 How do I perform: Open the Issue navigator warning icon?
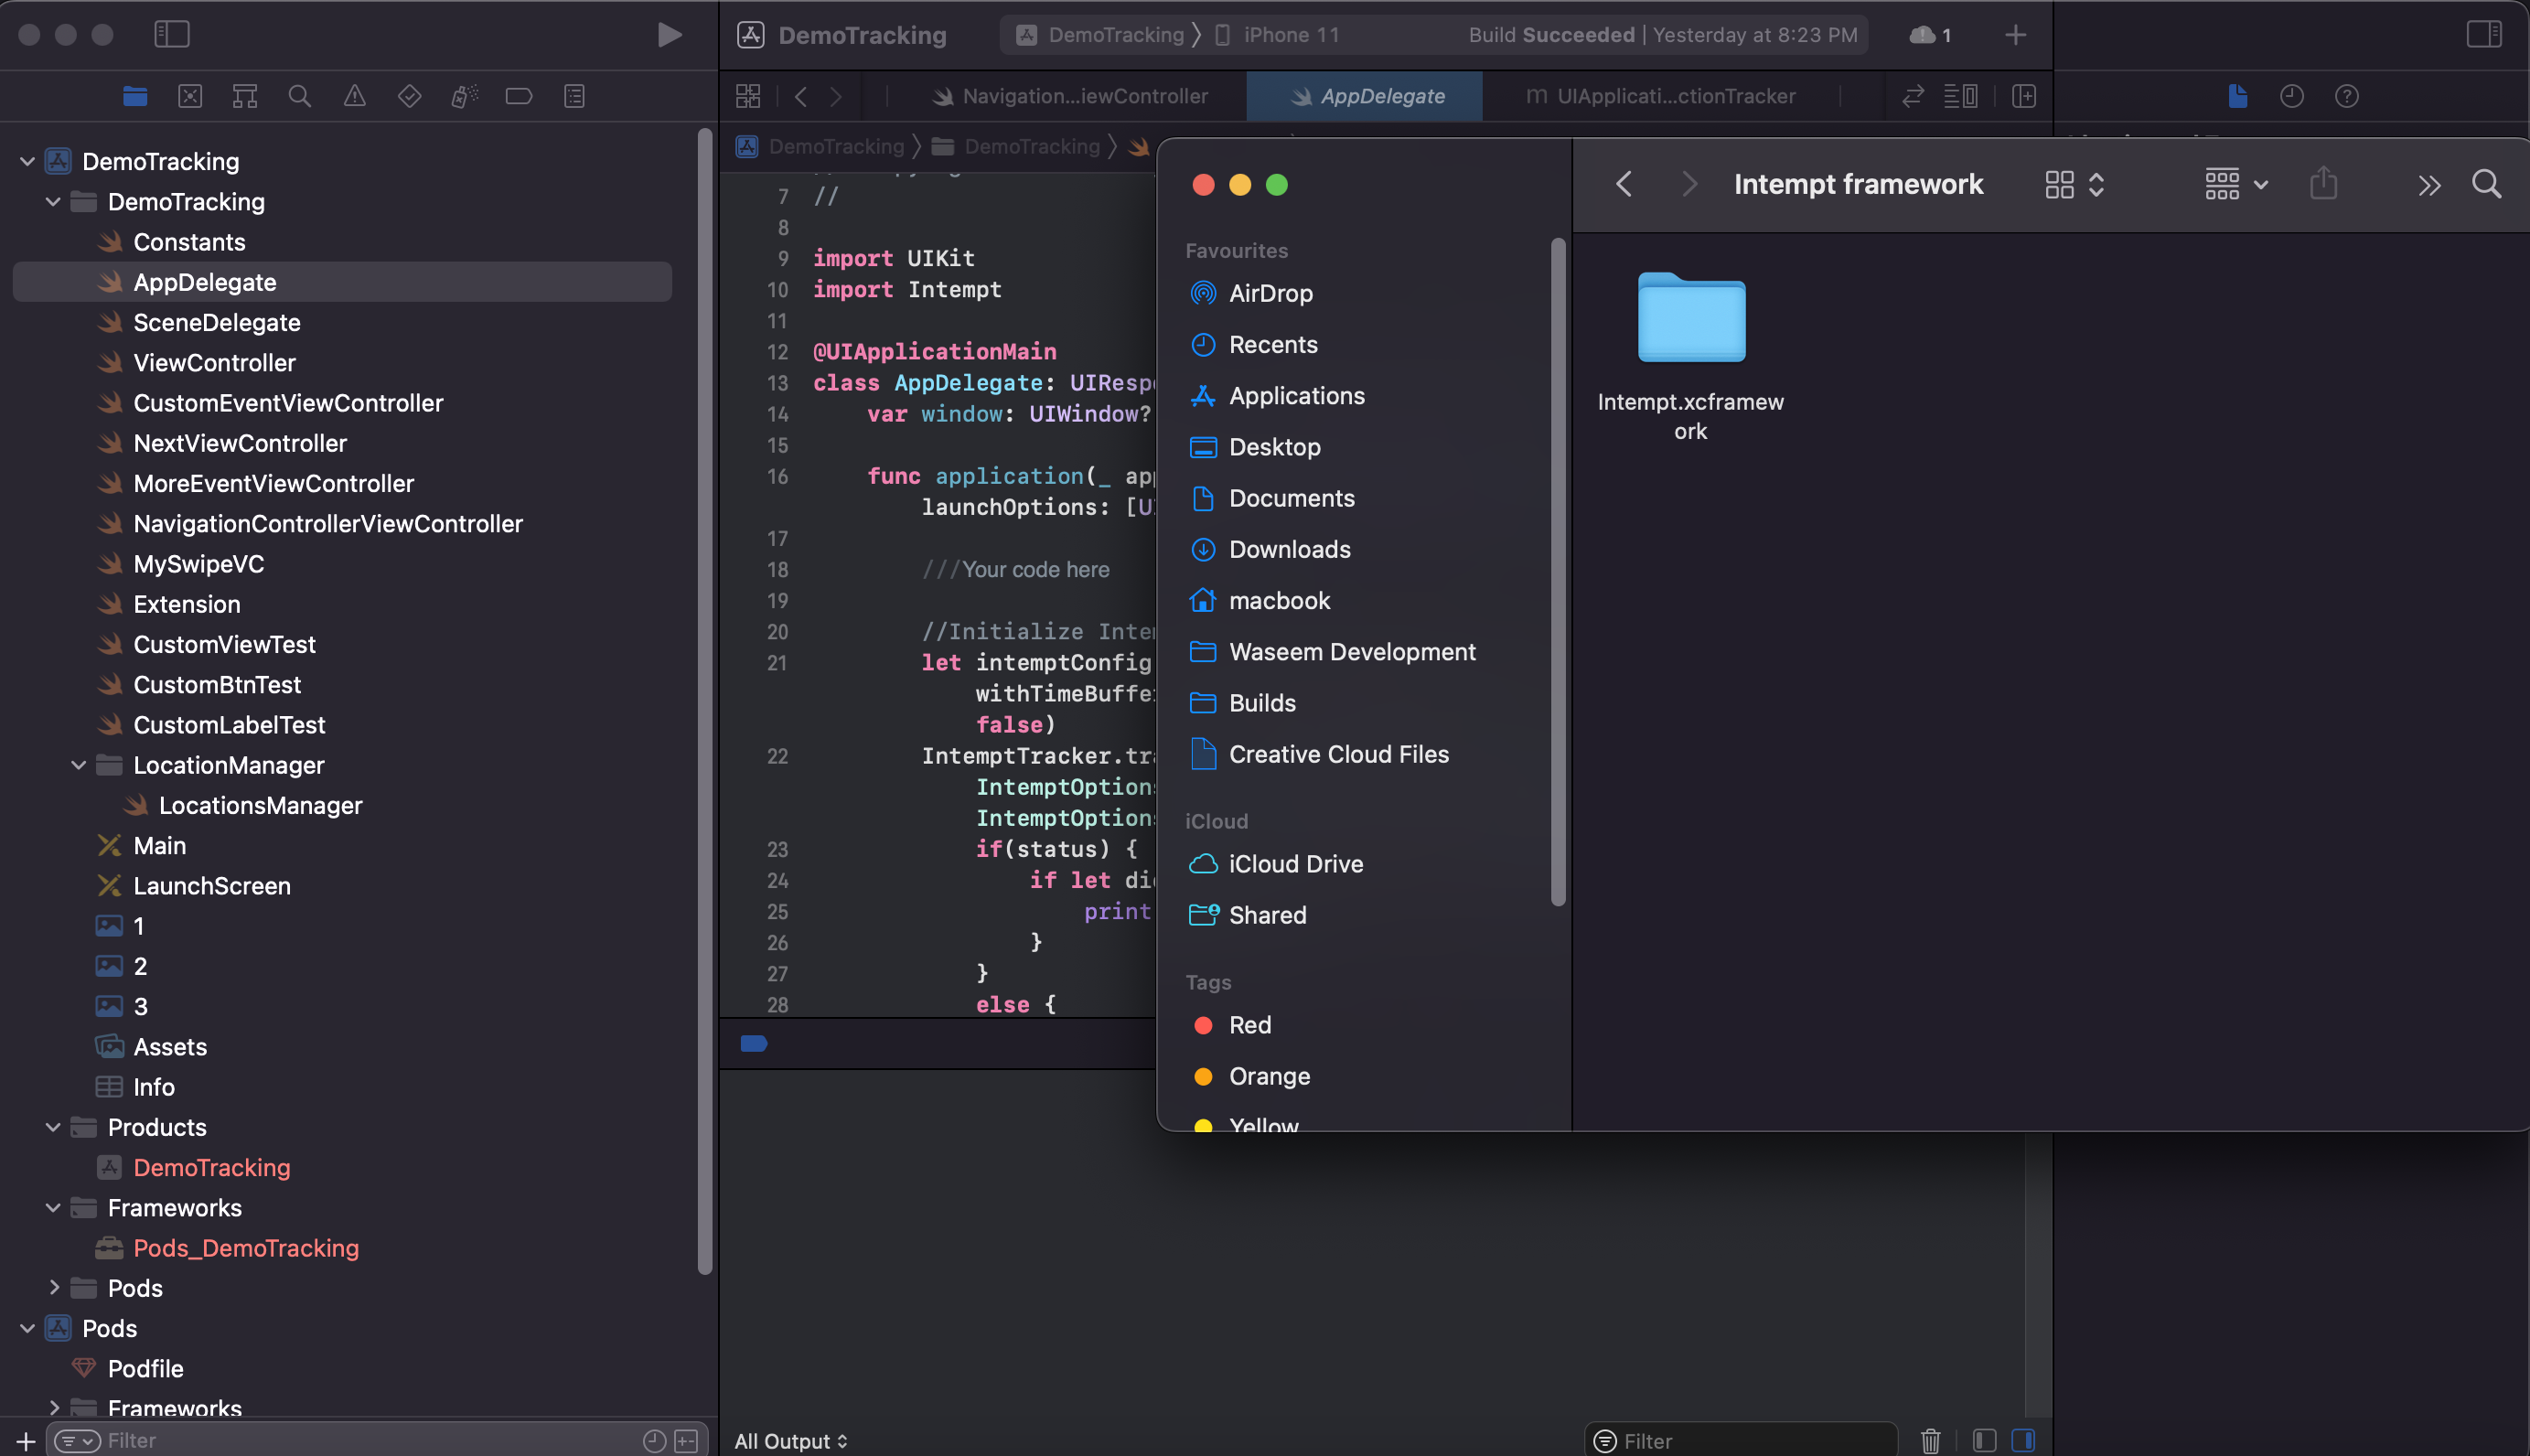click(354, 96)
